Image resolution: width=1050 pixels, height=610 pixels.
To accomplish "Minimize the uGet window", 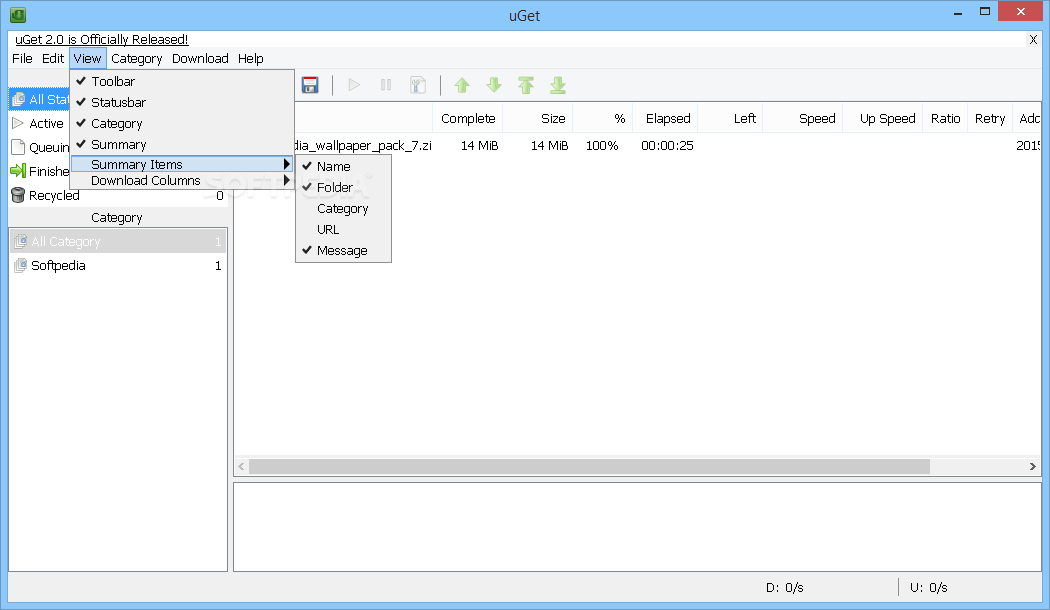I will 958,12.
